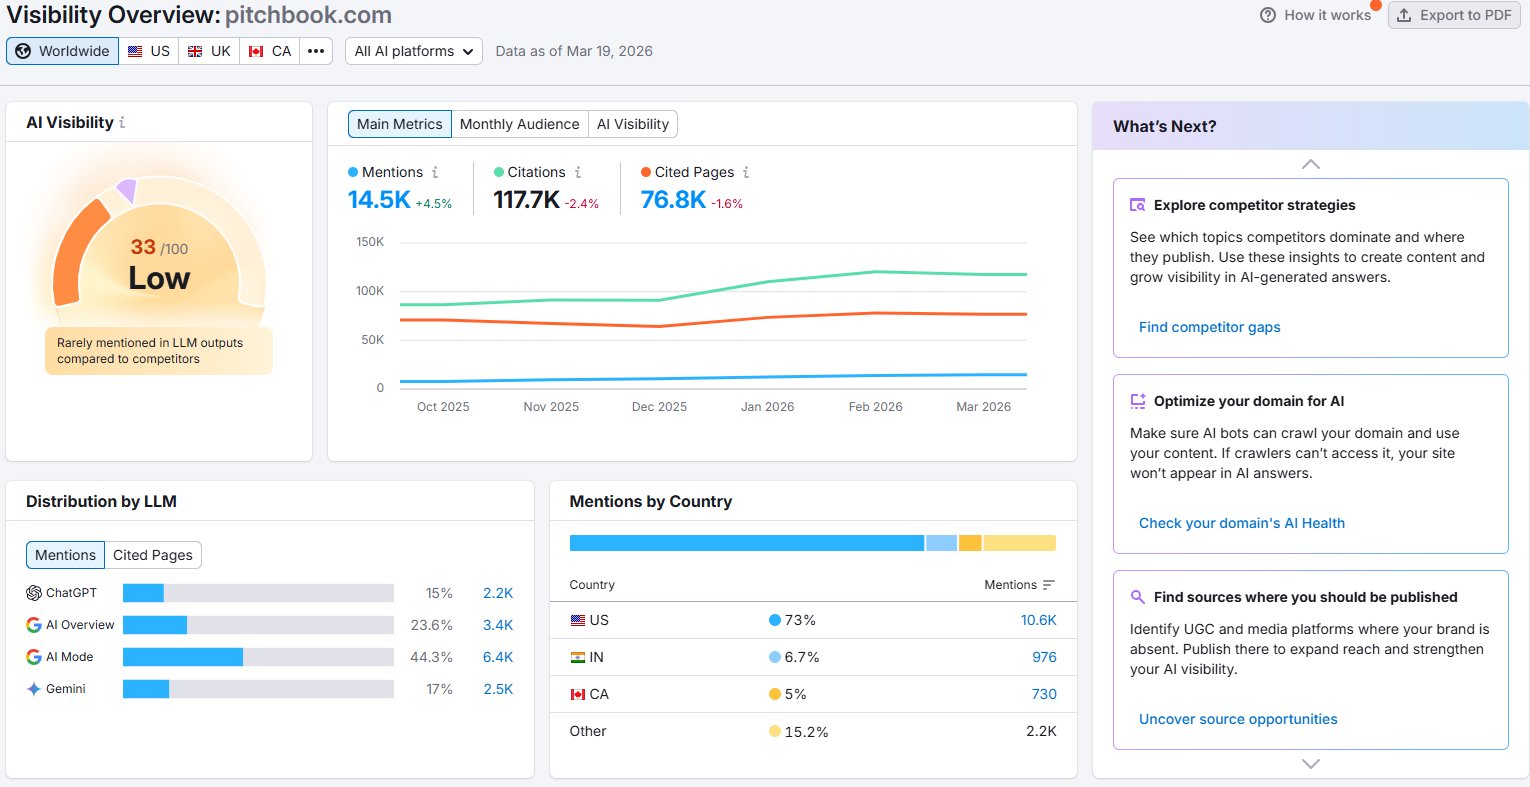The width and height of the screenshot is (1530, 787).
Task: Click the Gemini sparkle icon
Action: (x=34, y=689)
